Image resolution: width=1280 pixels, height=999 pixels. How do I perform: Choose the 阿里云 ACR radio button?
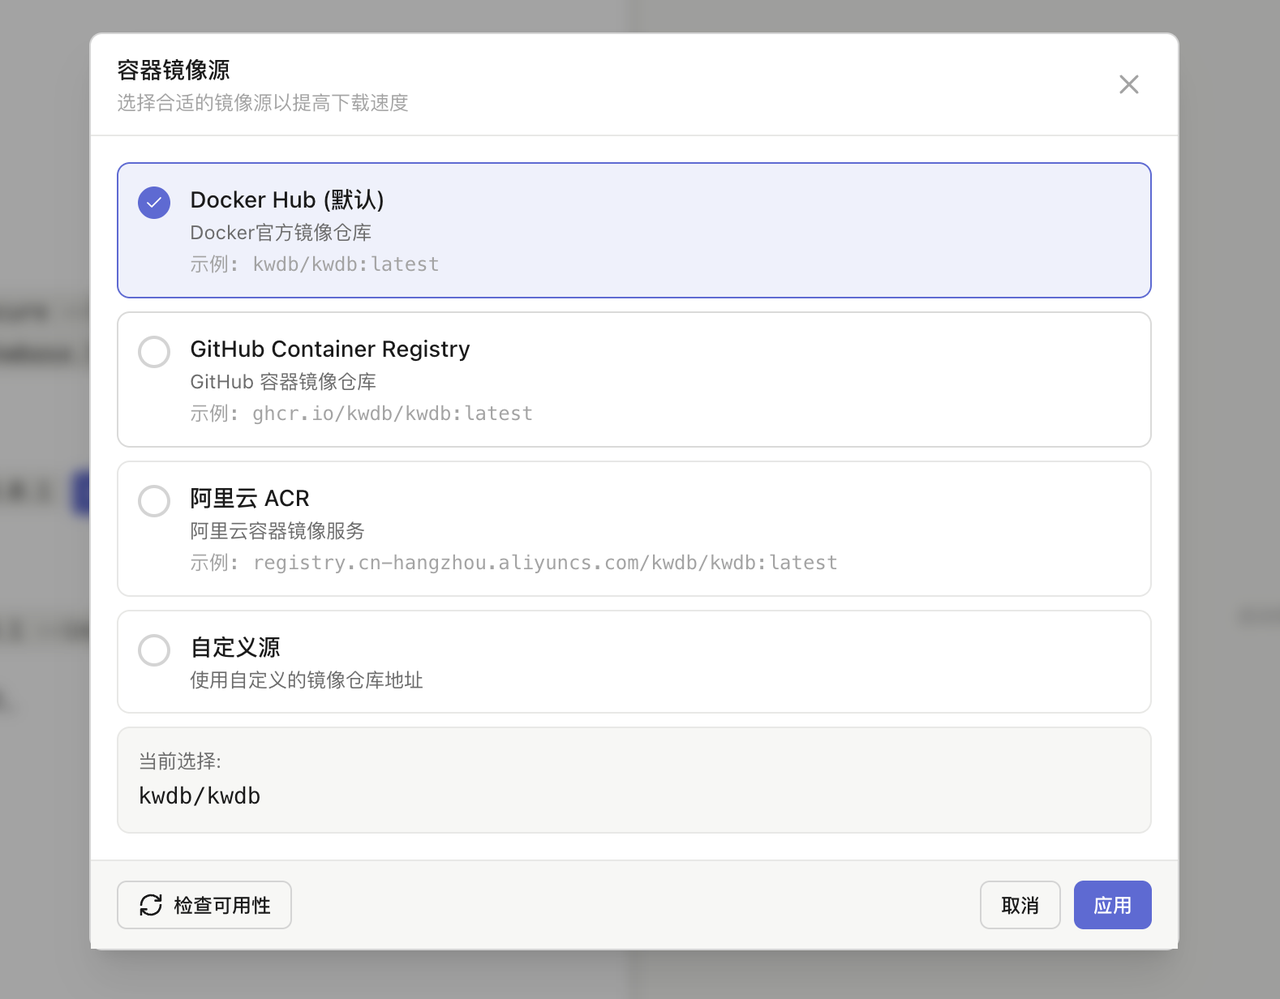tap(154, 501)
